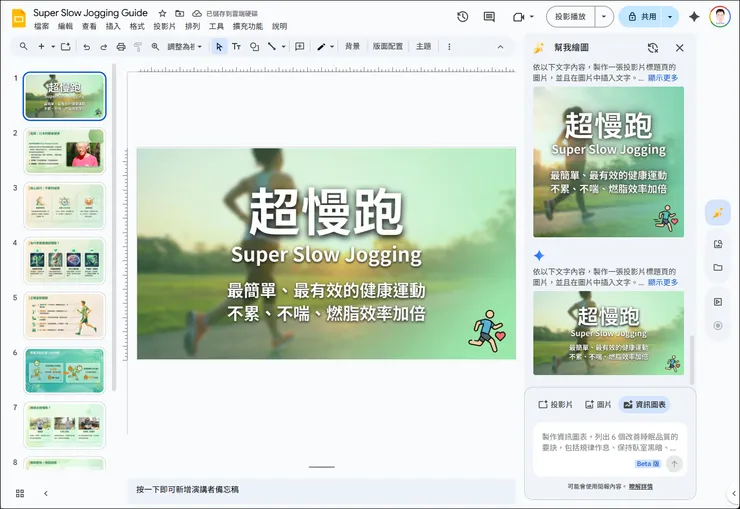Image resolution: width=740 pixels, height=509 pixels.
Task: Collapse the toolbar with up chevron
Action: click(500, 47)
